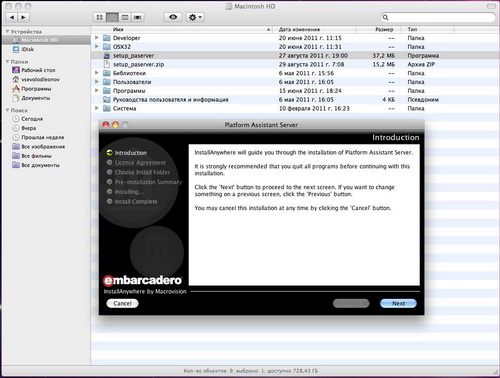500x378 pixels.
Task: Select the Руководства пользователя и информация alias
Action: pyautogui.click(x=170, y=99)
